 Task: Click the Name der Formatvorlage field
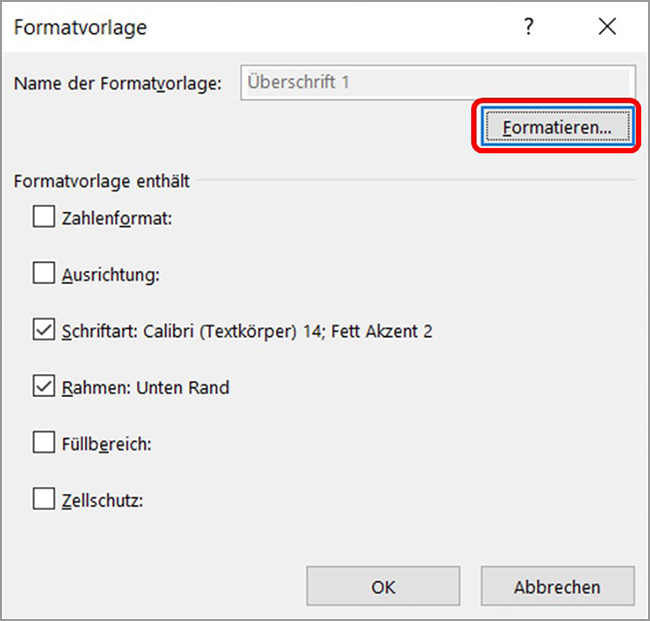[438, 82]
